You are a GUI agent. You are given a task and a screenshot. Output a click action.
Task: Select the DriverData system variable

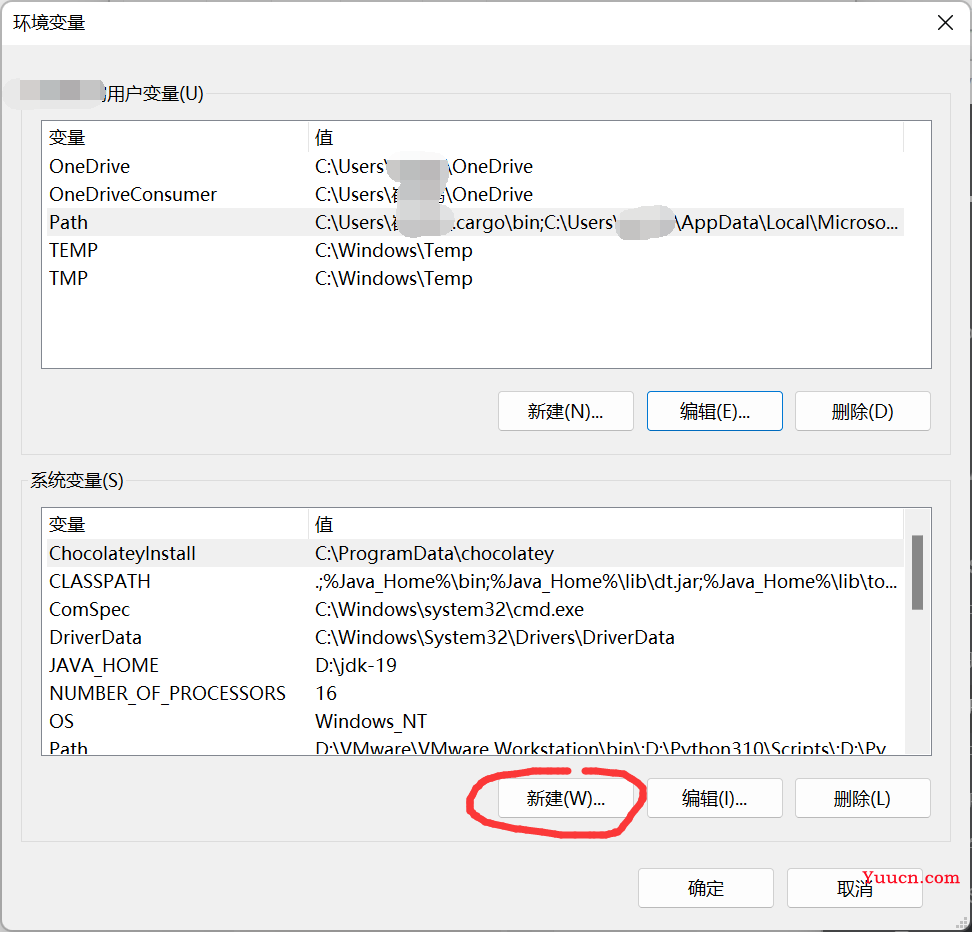coord(475,637)
